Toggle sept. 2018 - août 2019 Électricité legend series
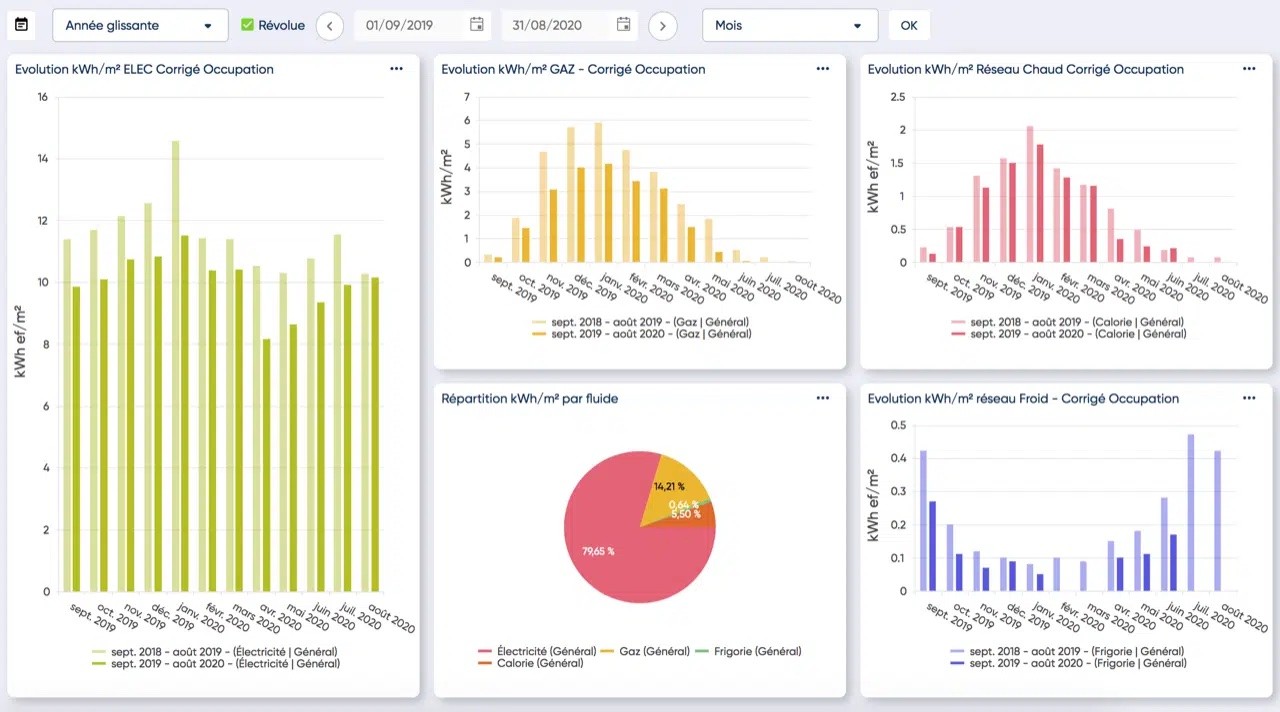This screenshot has width=1280, height=712. pyautogui.click(x=224, y=651)
